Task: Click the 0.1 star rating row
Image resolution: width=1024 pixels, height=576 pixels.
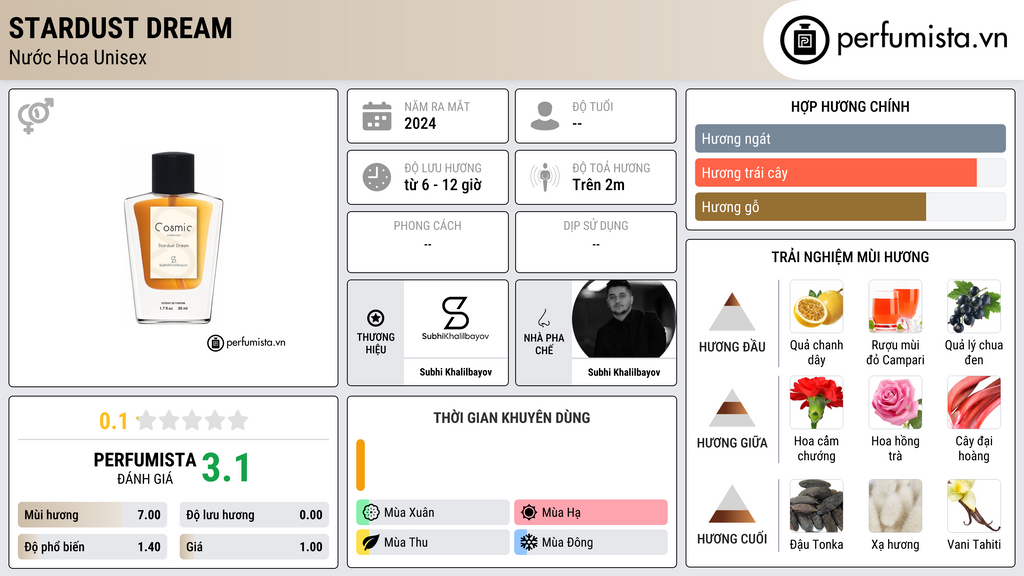Action: [173, 421]
